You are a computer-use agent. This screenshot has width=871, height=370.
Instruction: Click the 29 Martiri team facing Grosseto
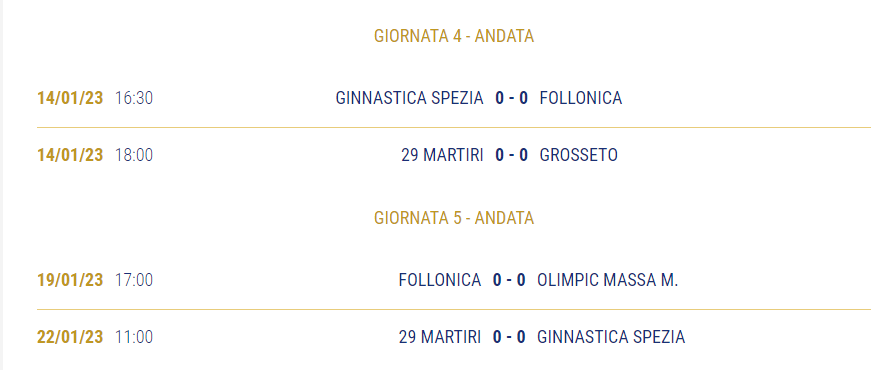coord(442,155)
